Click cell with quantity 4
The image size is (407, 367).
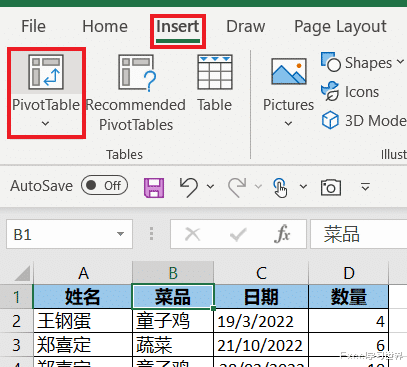pos(349,321)
